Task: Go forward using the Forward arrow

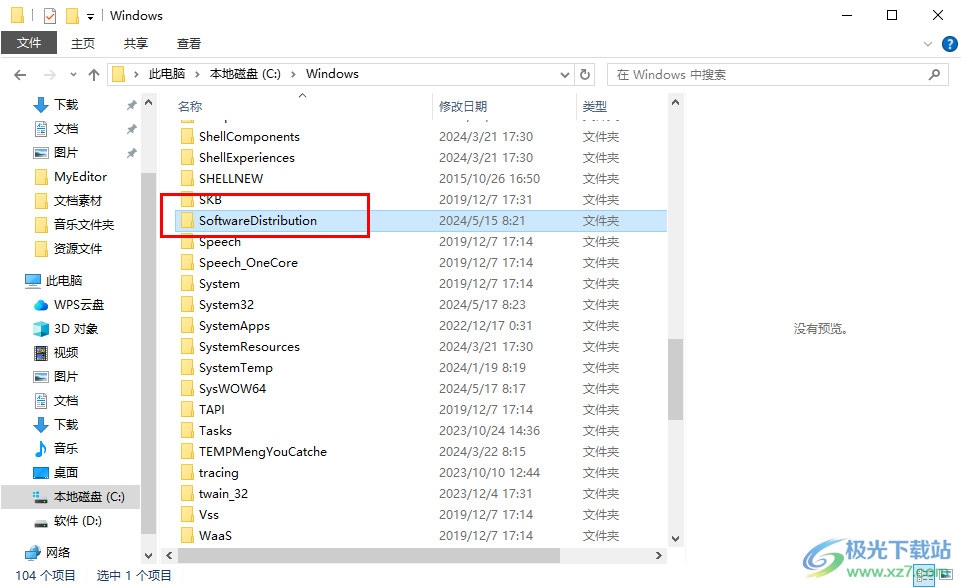Action: 50,75
